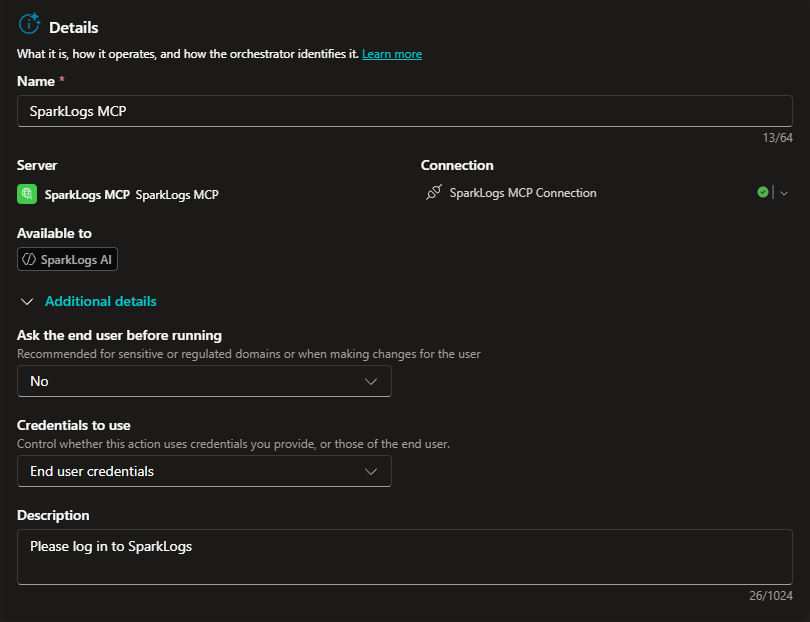Viewport: 810px width, 622px height.
Task: Click the green connection status checkmark
Action: 762,192
